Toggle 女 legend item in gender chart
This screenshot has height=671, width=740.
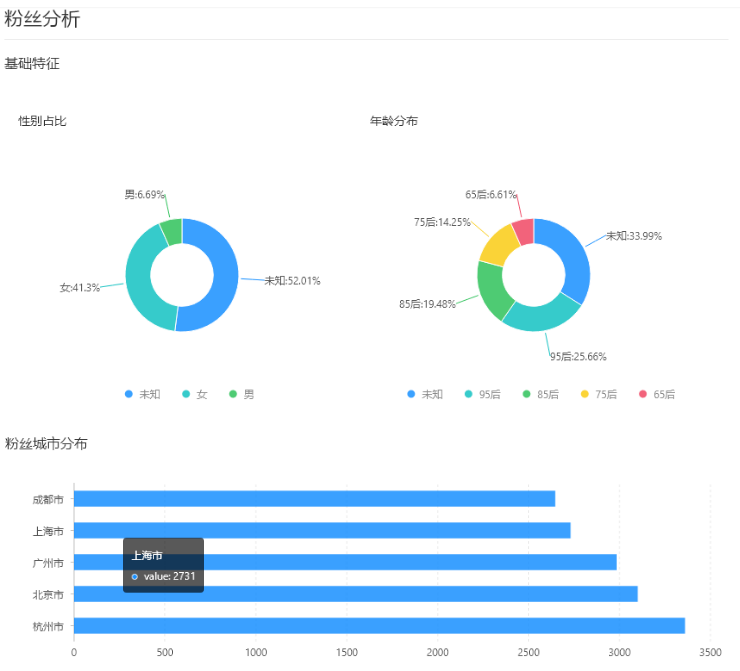(x=194, y=394)
